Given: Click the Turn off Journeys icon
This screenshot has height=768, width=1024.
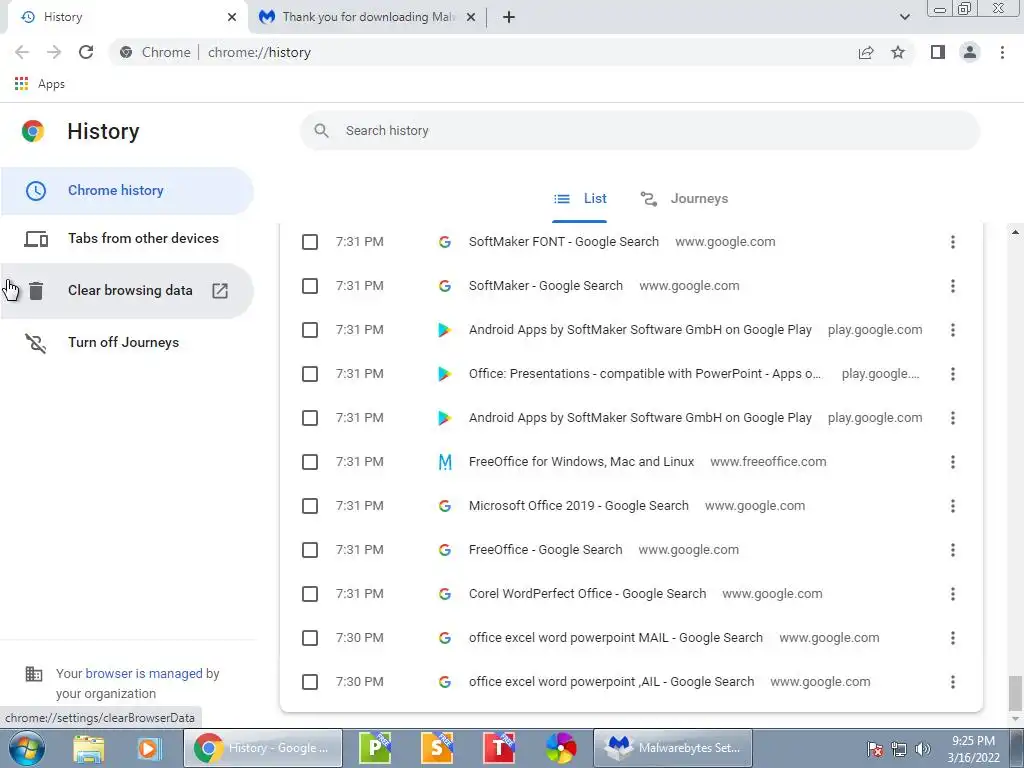Looking at the screenshot, I should (x=35, y=343).
